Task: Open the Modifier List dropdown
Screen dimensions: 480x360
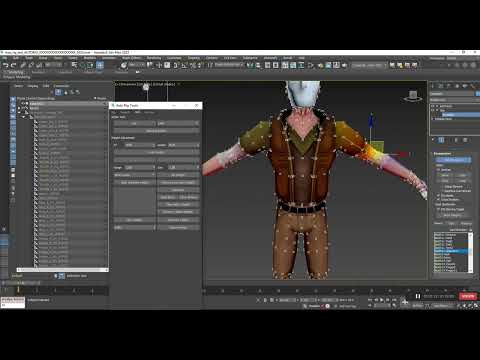Action: pos(455,100)
